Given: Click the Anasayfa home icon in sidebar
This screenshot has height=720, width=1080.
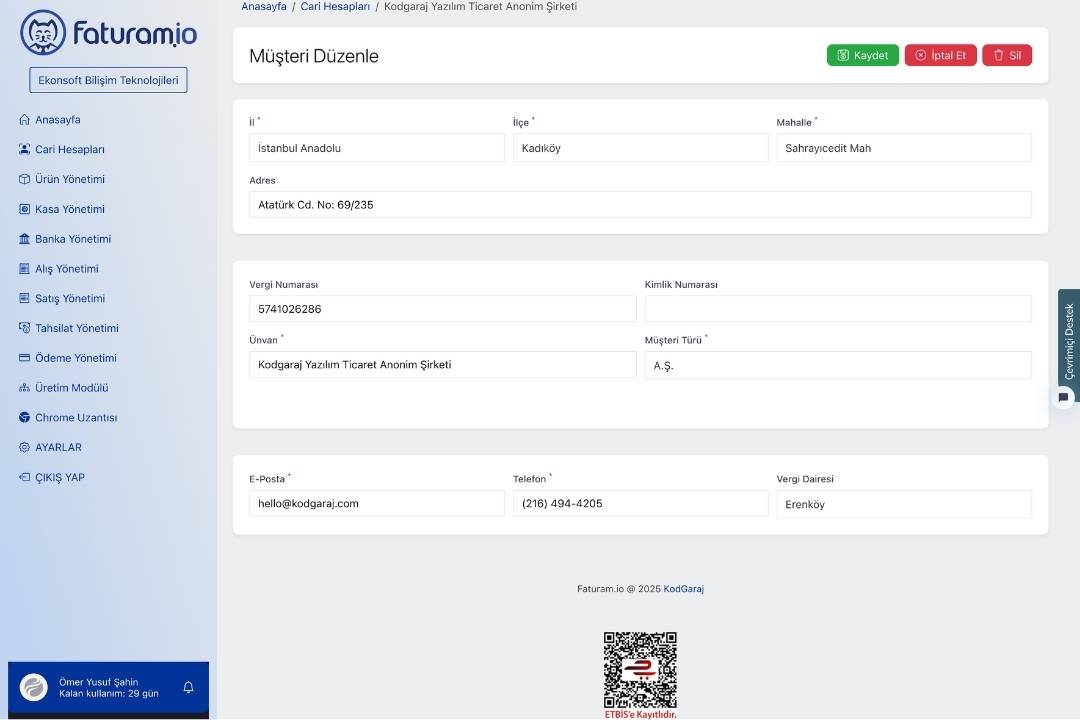Looking at the screenshot, I should point(25,119).
